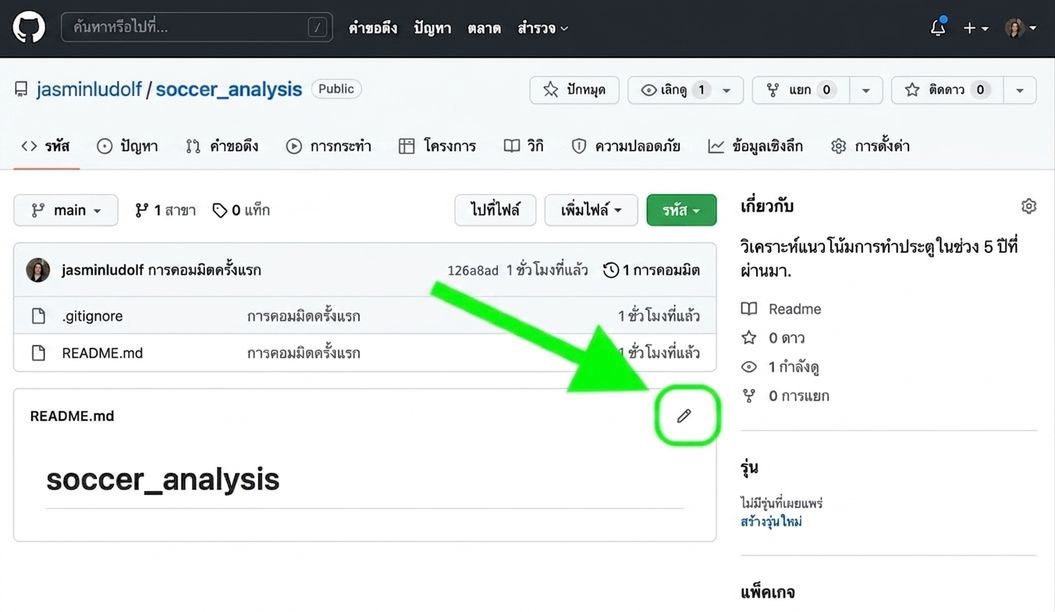Click the file icon beside README.md row
This screenshot has width=1055, height=612.
pyautogui.click(x=38, y=353)
